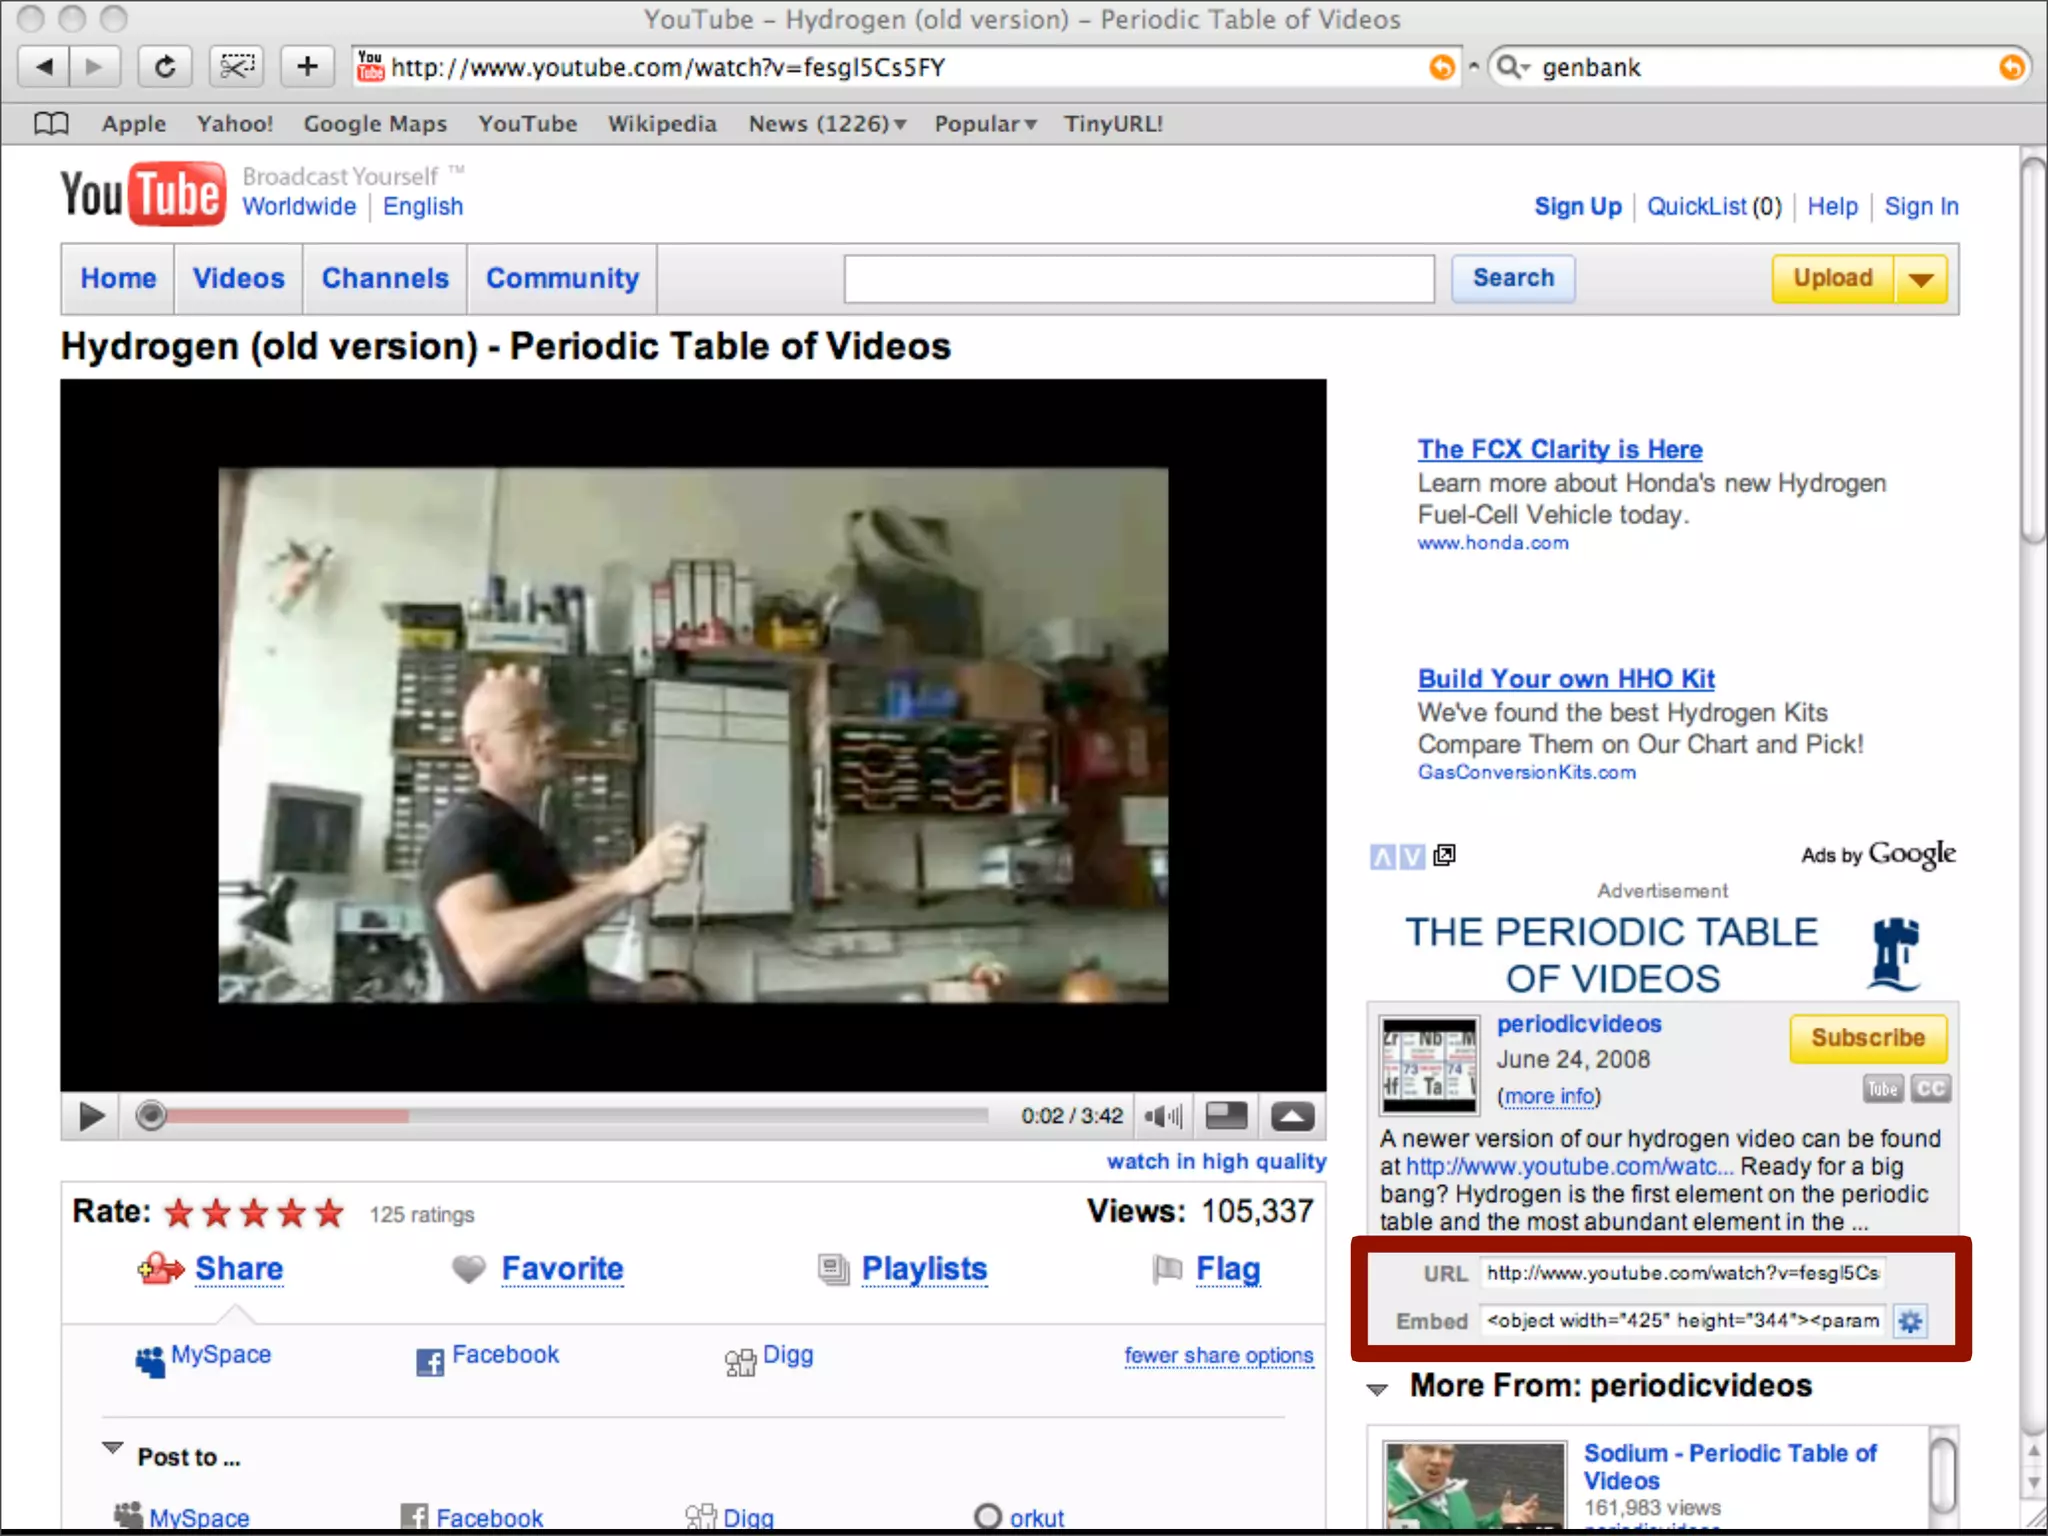
Task: Rate video with the fifth star
Action: coord(329,1213)
